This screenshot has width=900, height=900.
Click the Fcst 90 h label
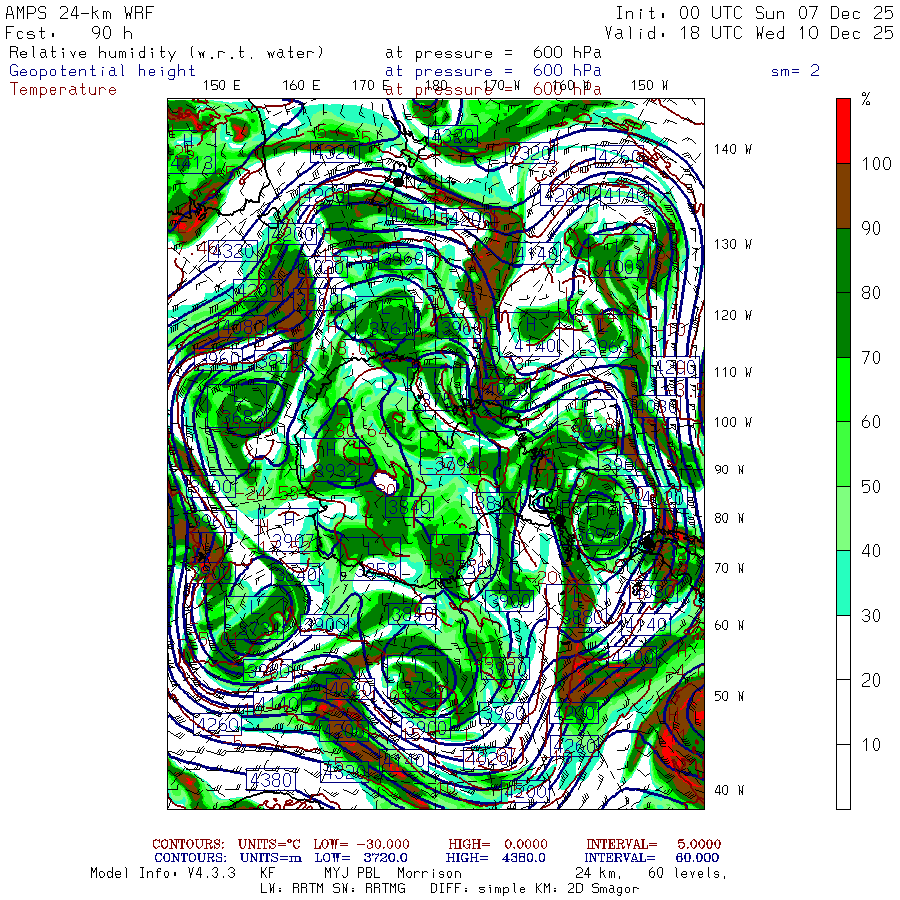click(69, 33)
